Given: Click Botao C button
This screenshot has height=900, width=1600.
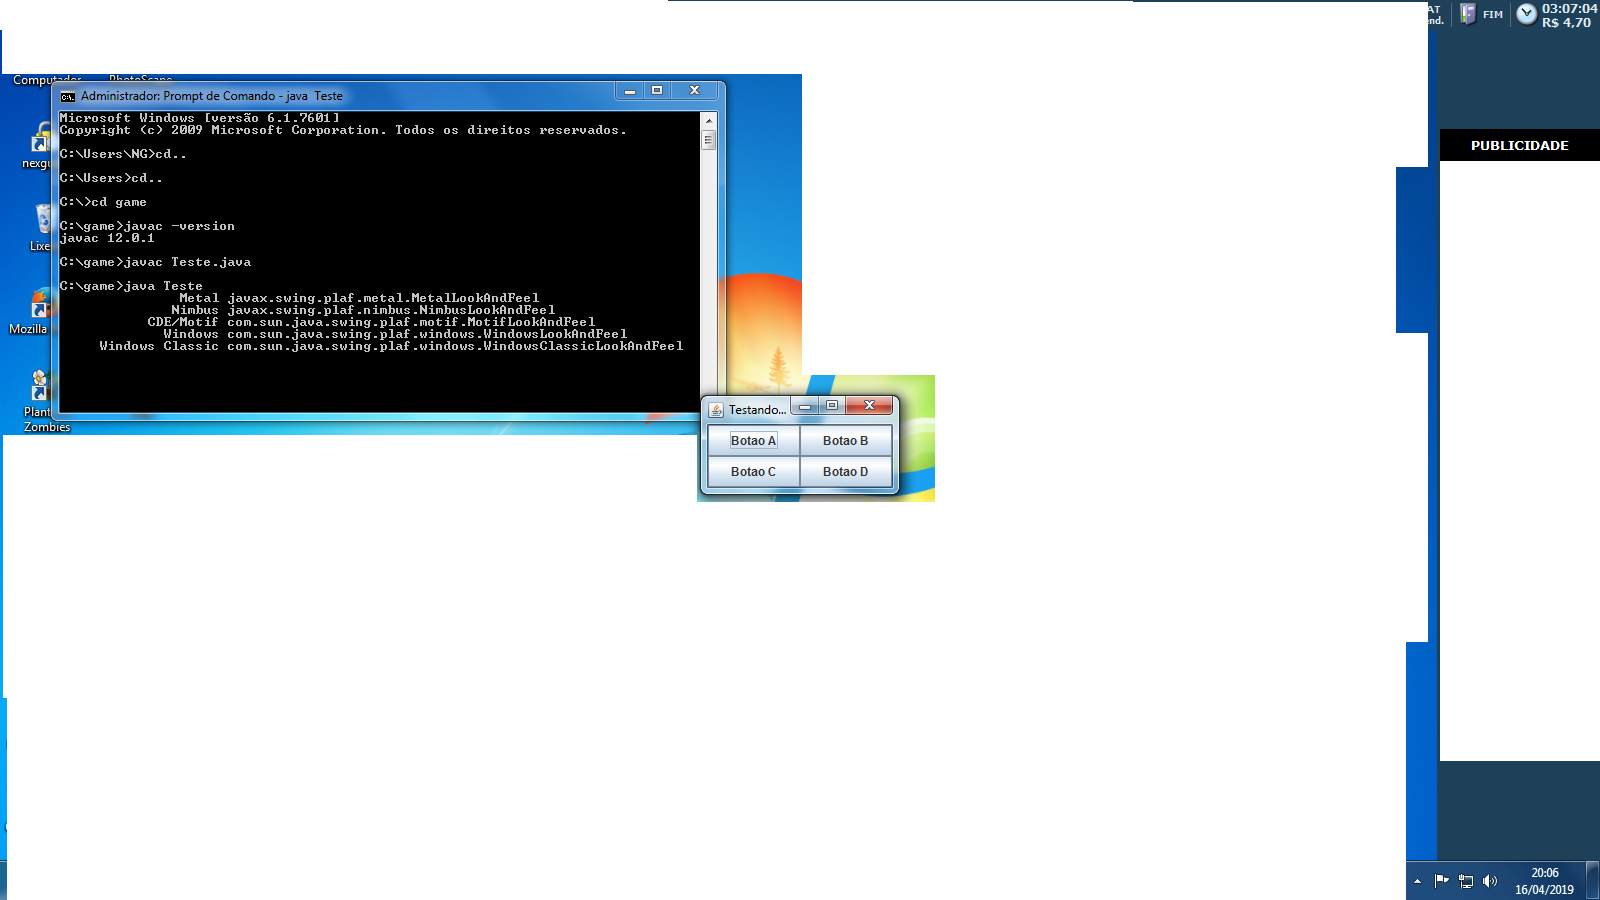Looking at the screenshot, I should tap(753, 472).
